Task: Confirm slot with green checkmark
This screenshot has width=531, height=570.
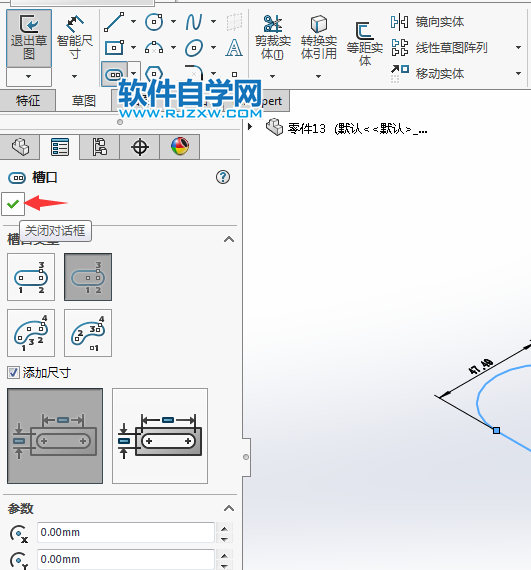Action: coord(13,204)
